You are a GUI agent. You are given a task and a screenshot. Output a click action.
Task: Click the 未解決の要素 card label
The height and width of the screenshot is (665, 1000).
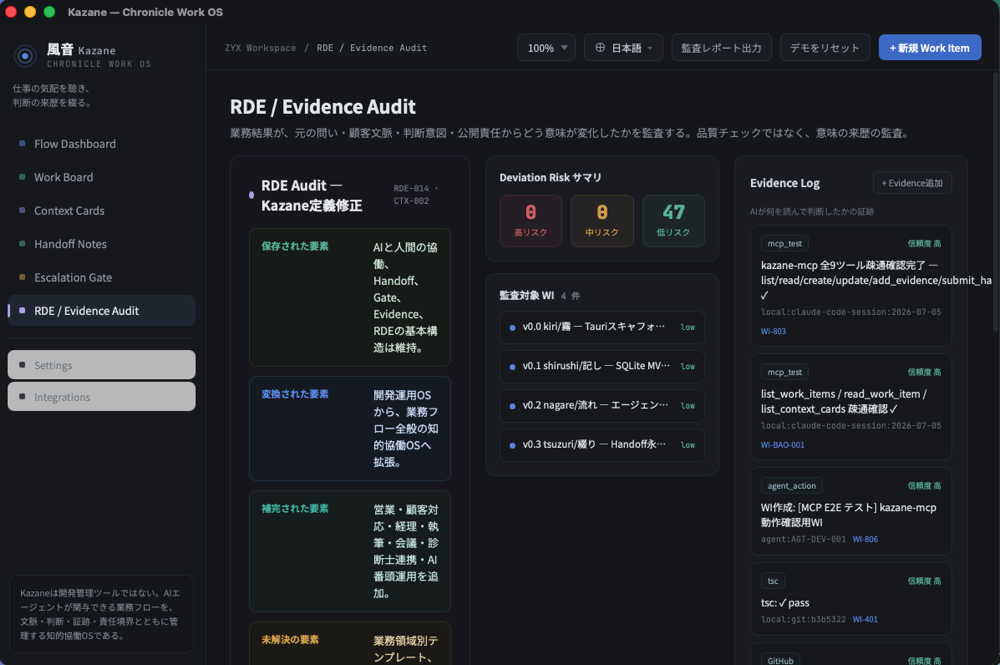coord(290,639)
